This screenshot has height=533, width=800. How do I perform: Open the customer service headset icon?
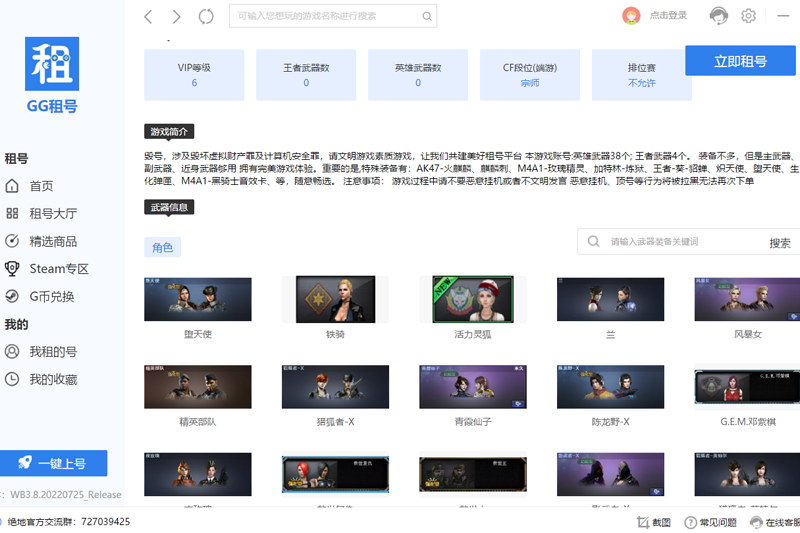click(x=718, y=16)
